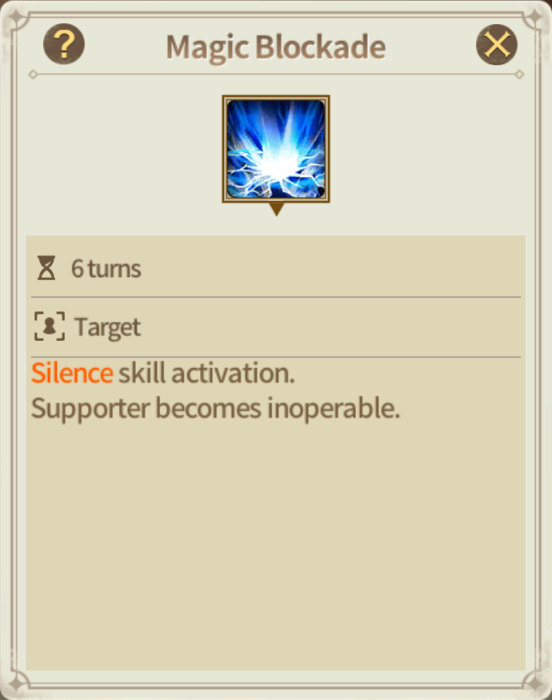Image resolution: width=552 pixels, height=700 pixels.
Task: Click the top-left corner star ornament
Action: (17, 19)
